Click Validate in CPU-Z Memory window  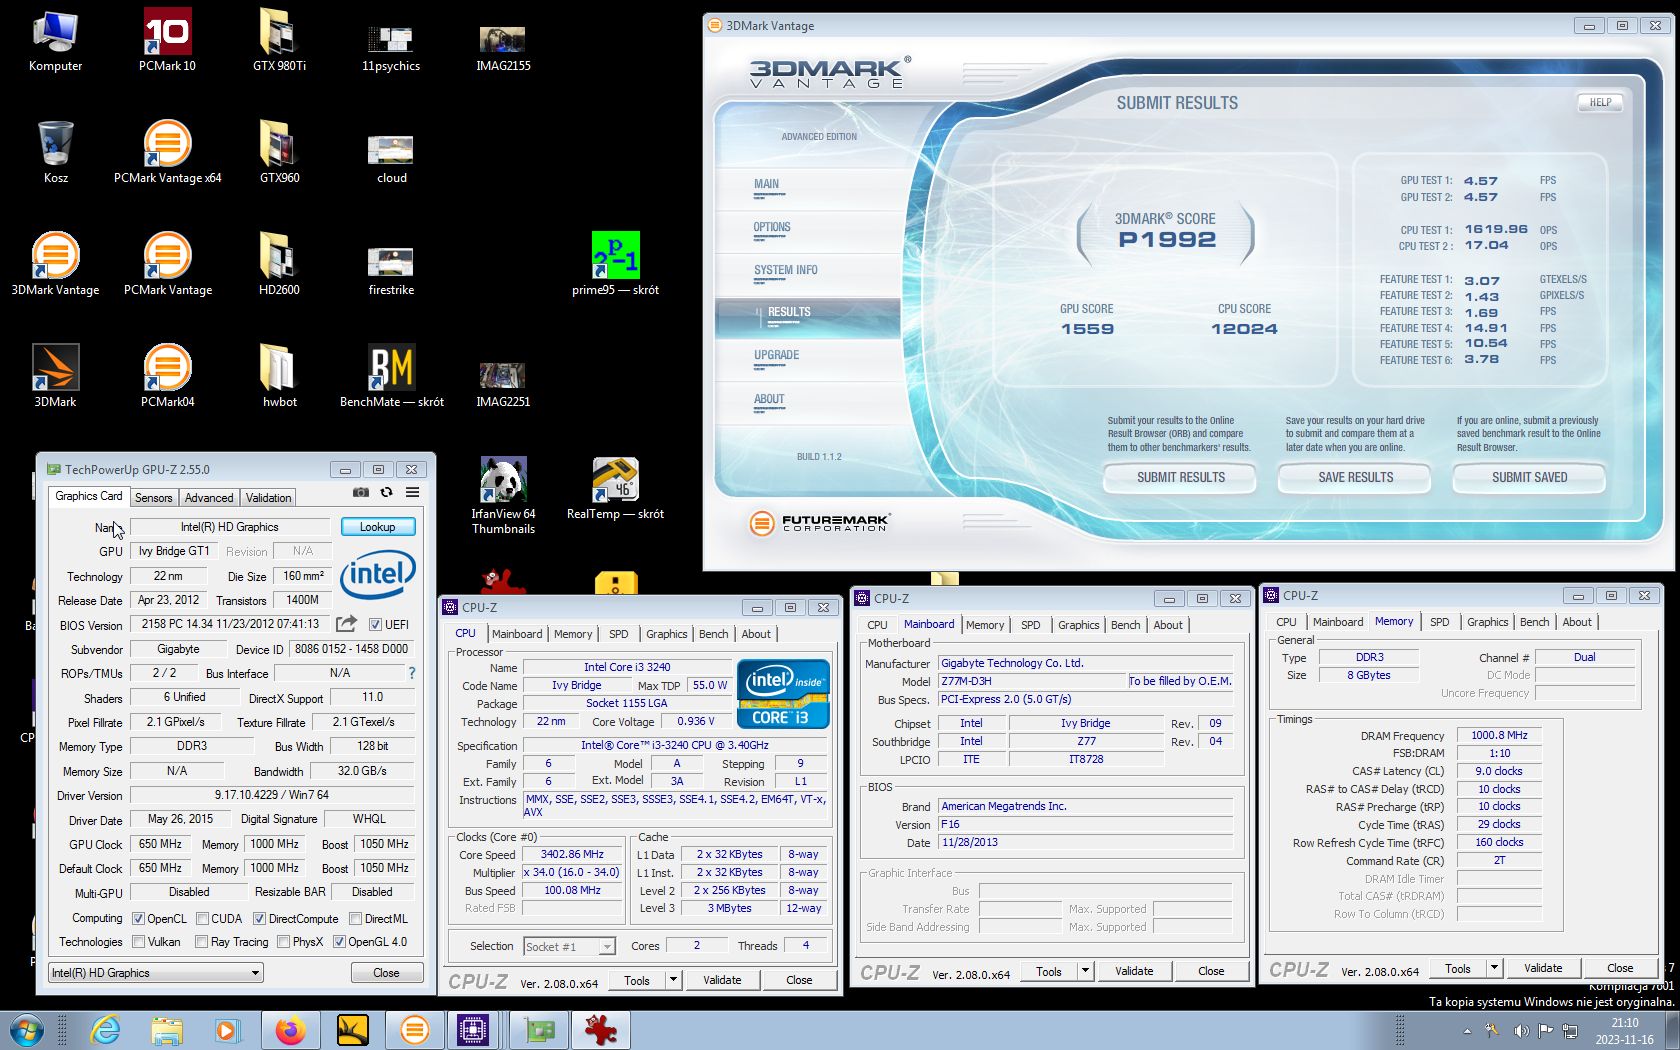[1543, 967]
